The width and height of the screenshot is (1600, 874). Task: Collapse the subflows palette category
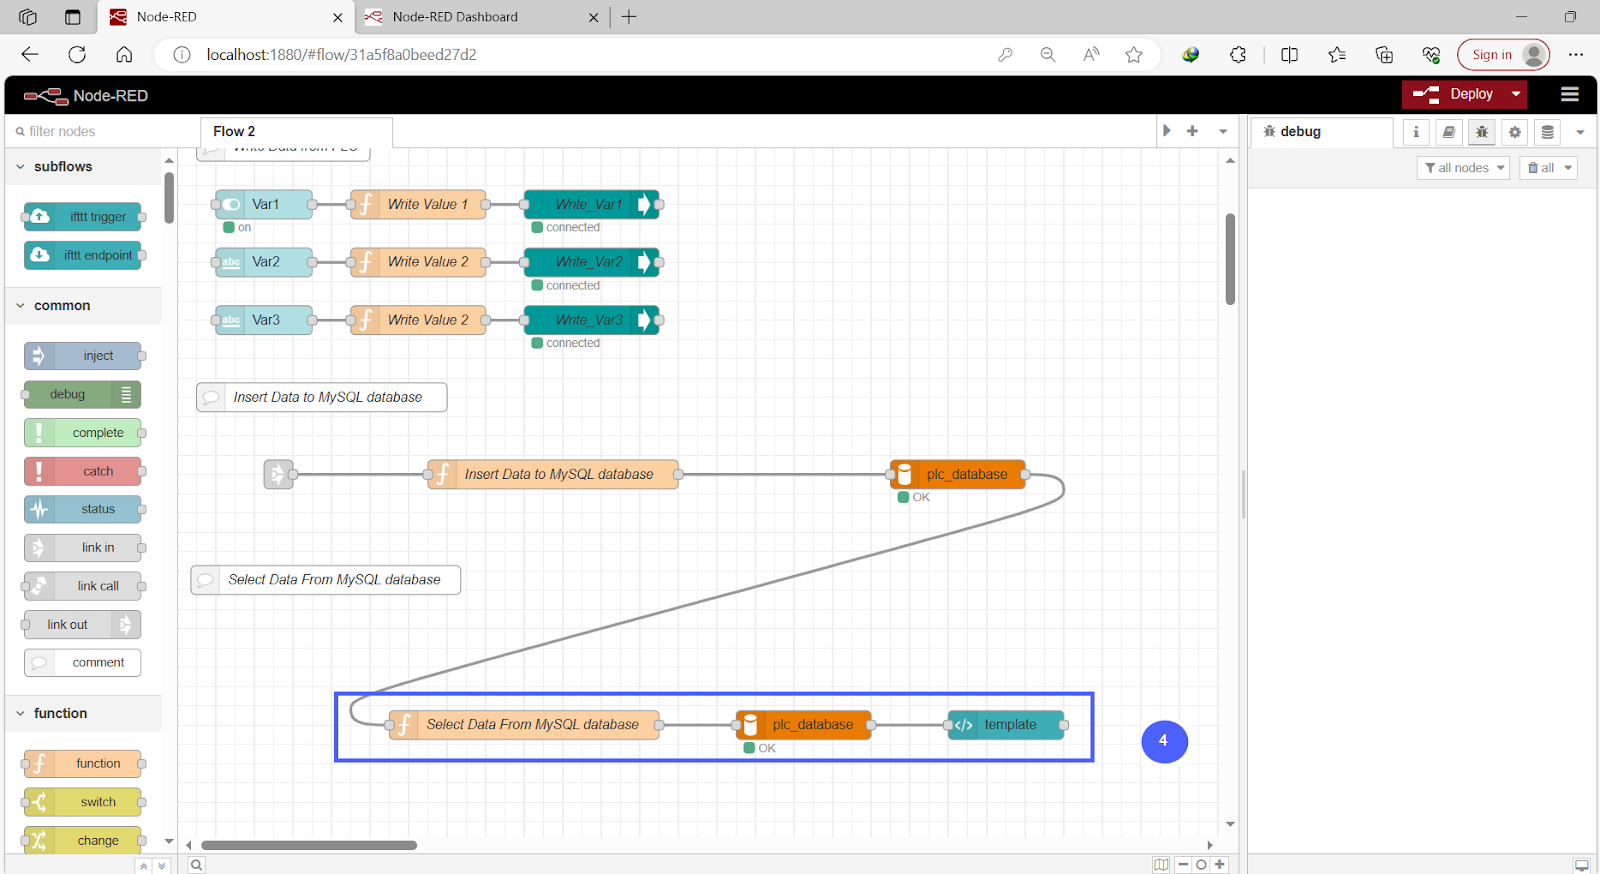(x=83, y=167)
